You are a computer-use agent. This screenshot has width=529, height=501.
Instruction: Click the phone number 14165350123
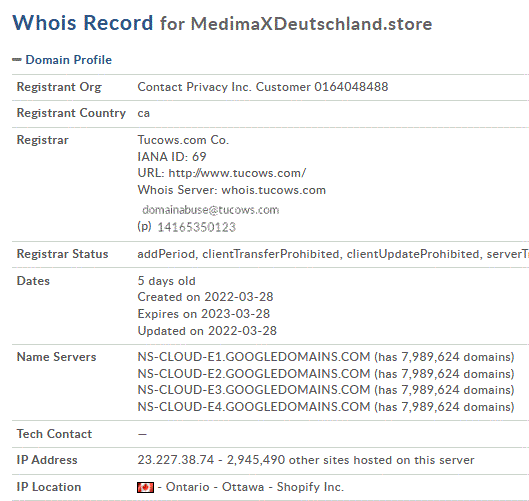[x=196, y=227]
